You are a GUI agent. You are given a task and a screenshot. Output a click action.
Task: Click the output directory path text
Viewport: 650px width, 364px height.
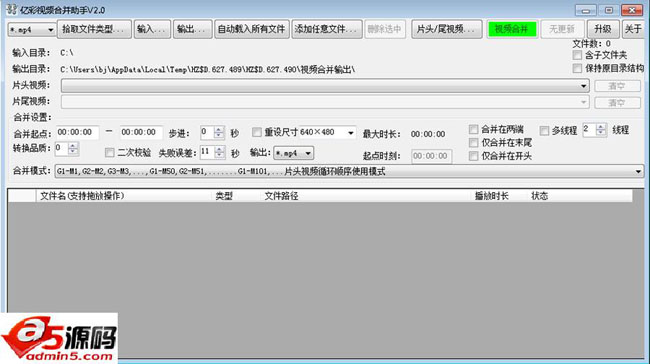(207, 70)
